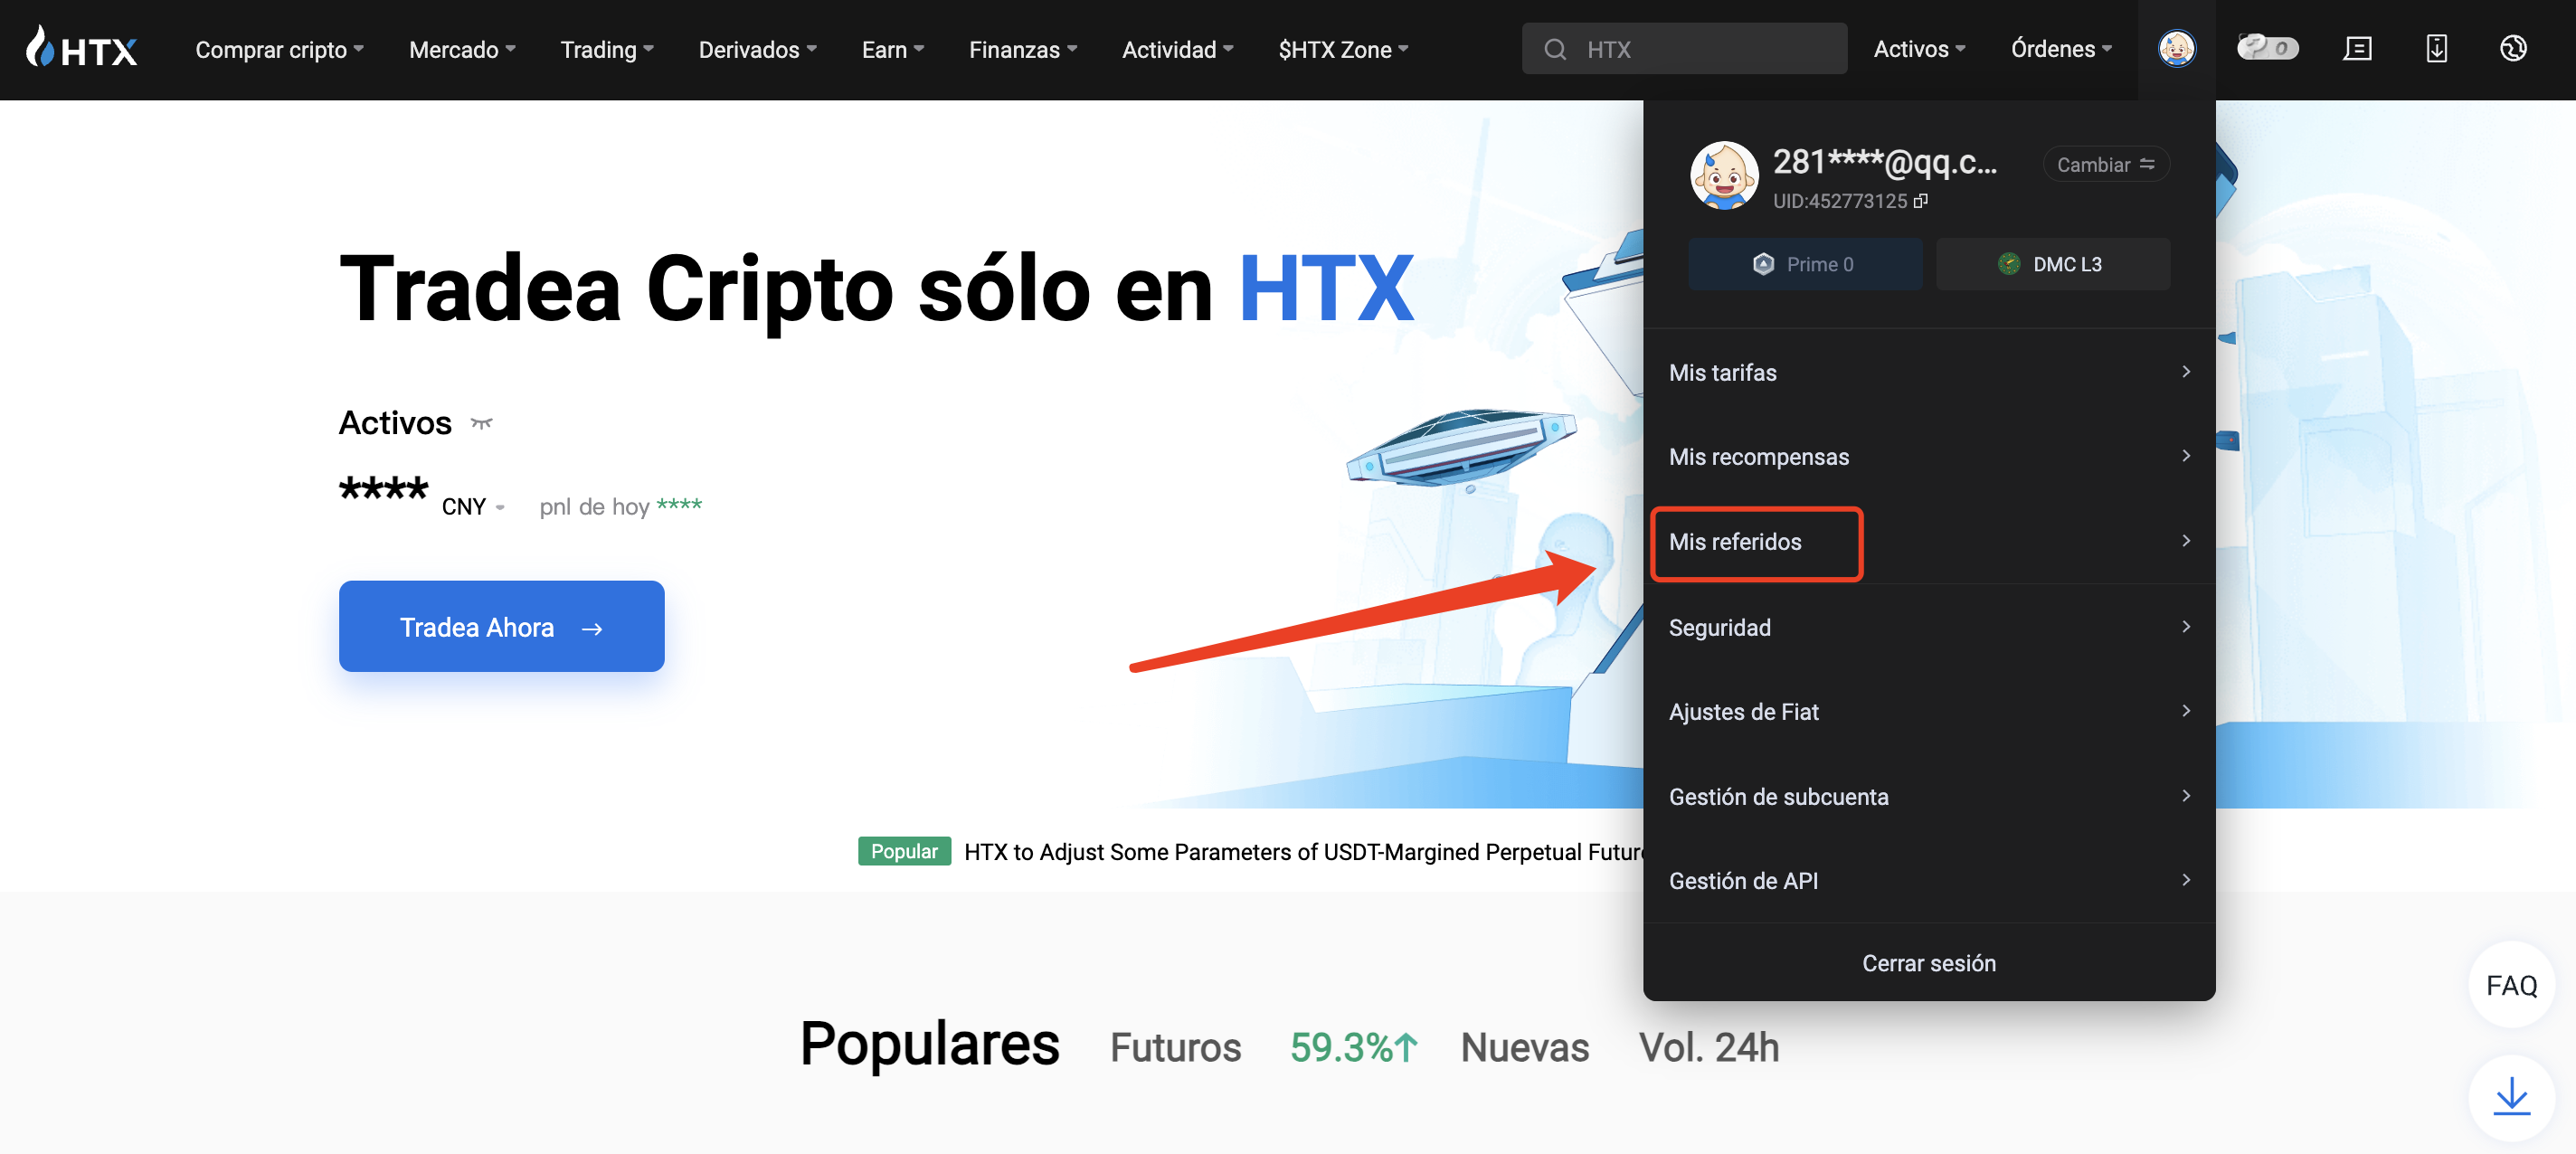
Task: Click Cerrar sesión to log out
Action: click(1928, 962)
